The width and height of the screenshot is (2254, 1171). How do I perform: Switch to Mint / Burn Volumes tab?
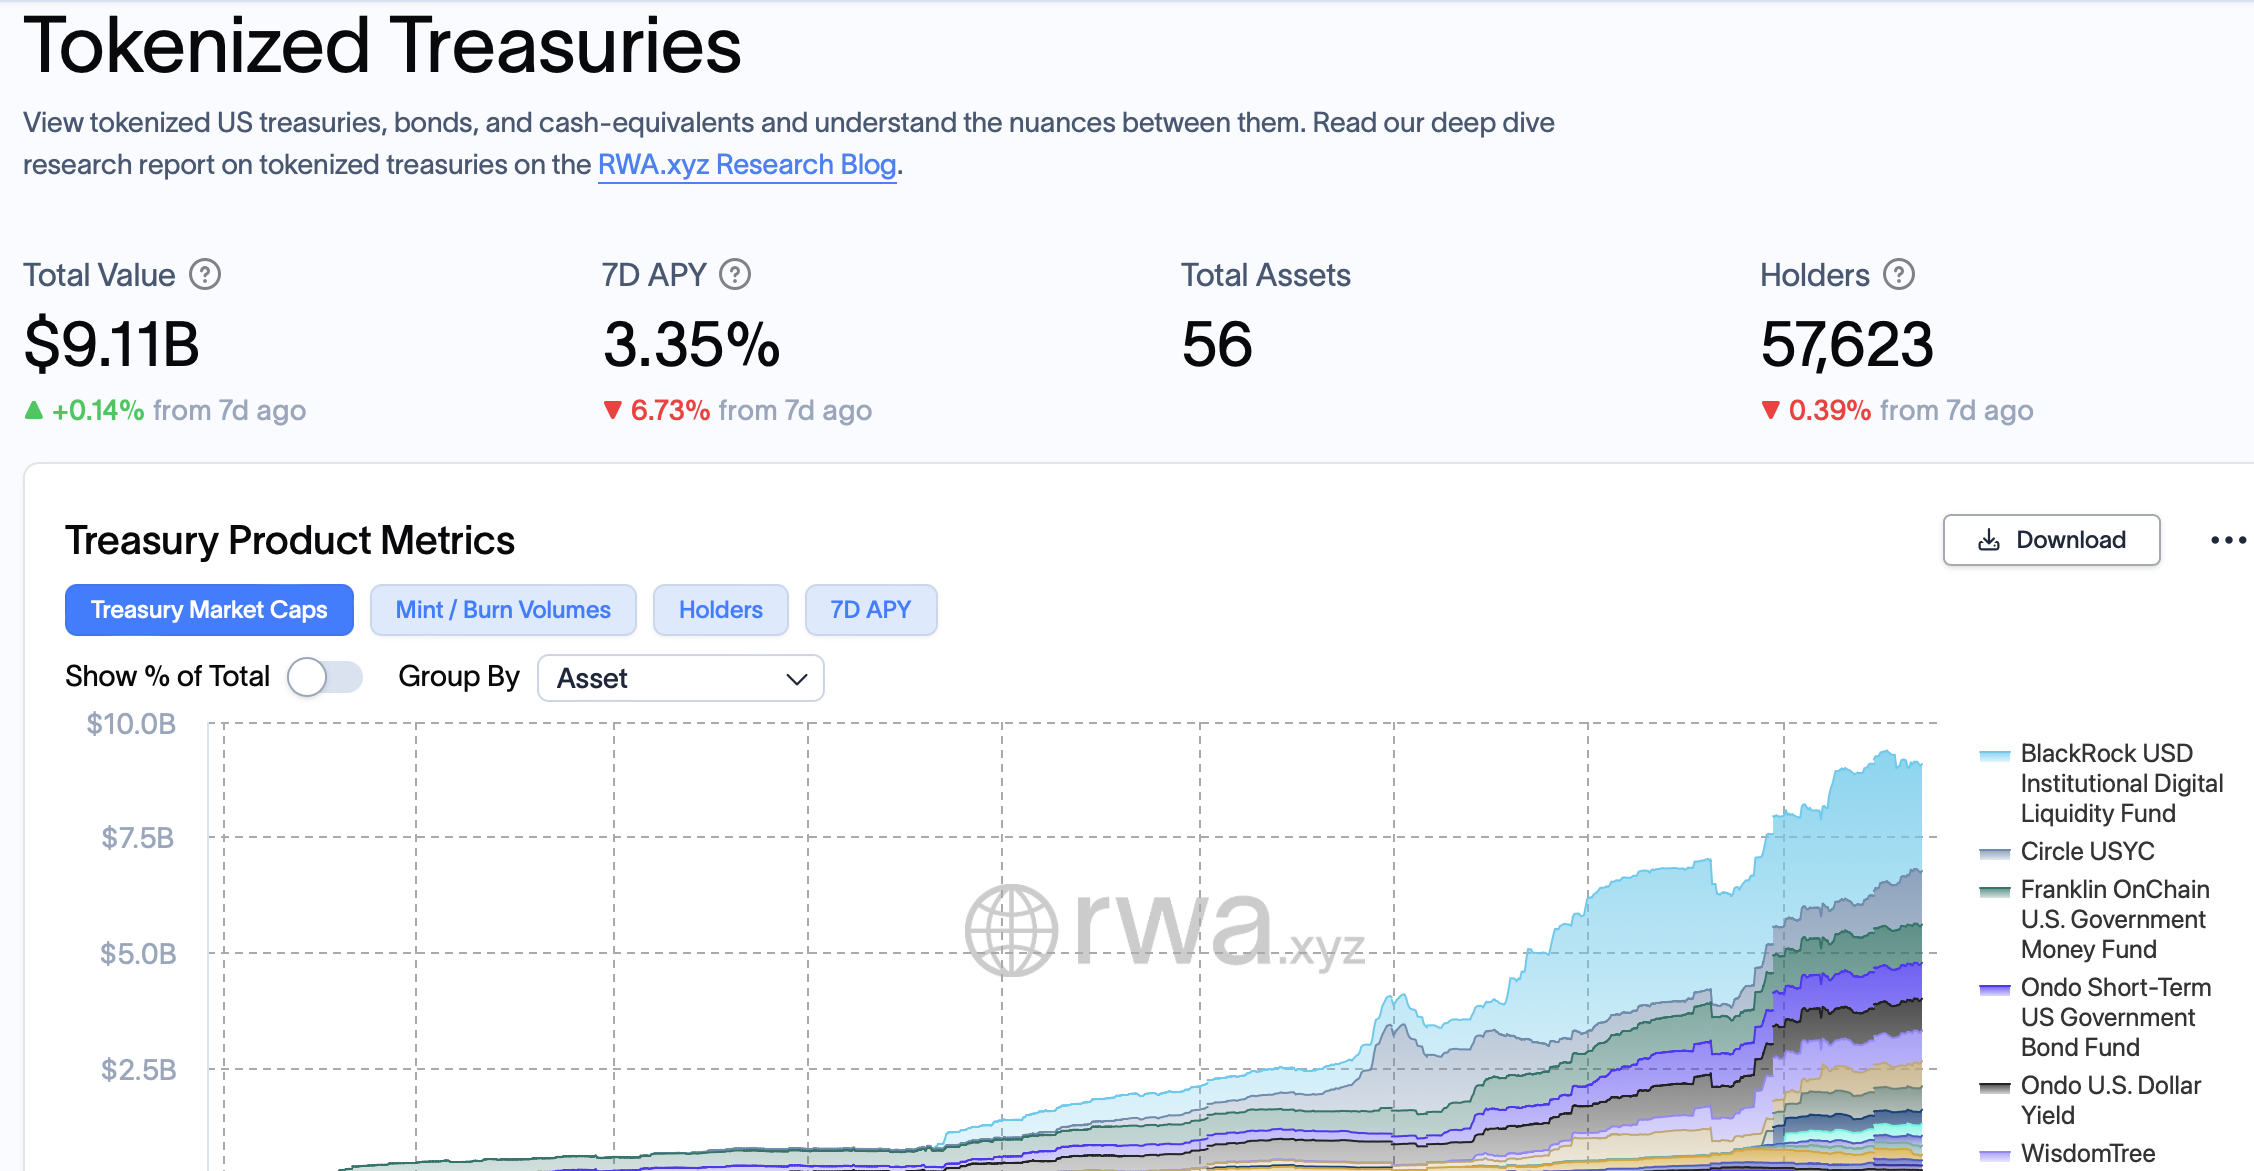pos(503,610)
